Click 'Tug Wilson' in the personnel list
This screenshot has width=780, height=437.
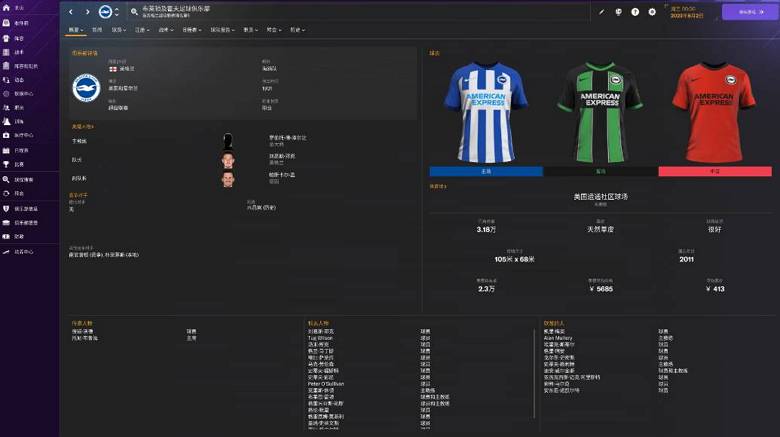pyautogui.click(x=320, y=338)
